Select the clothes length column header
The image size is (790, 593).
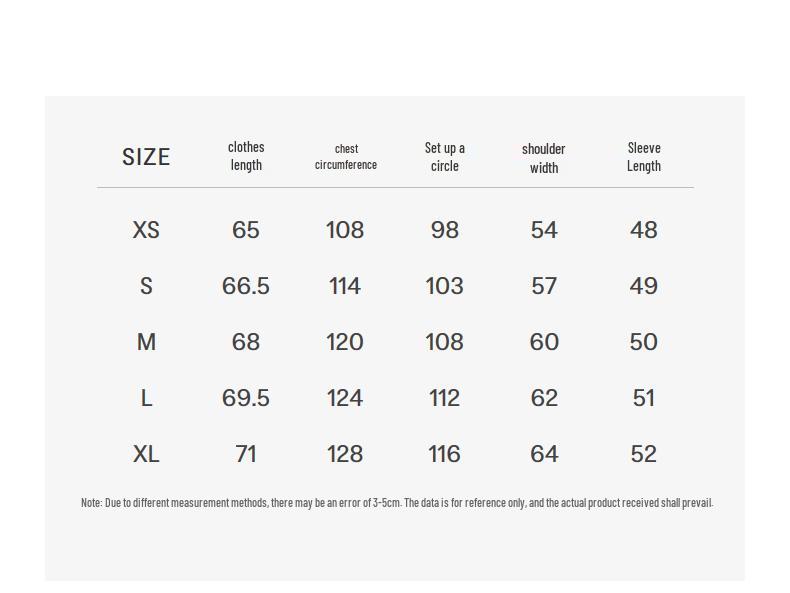coord(246,156)
